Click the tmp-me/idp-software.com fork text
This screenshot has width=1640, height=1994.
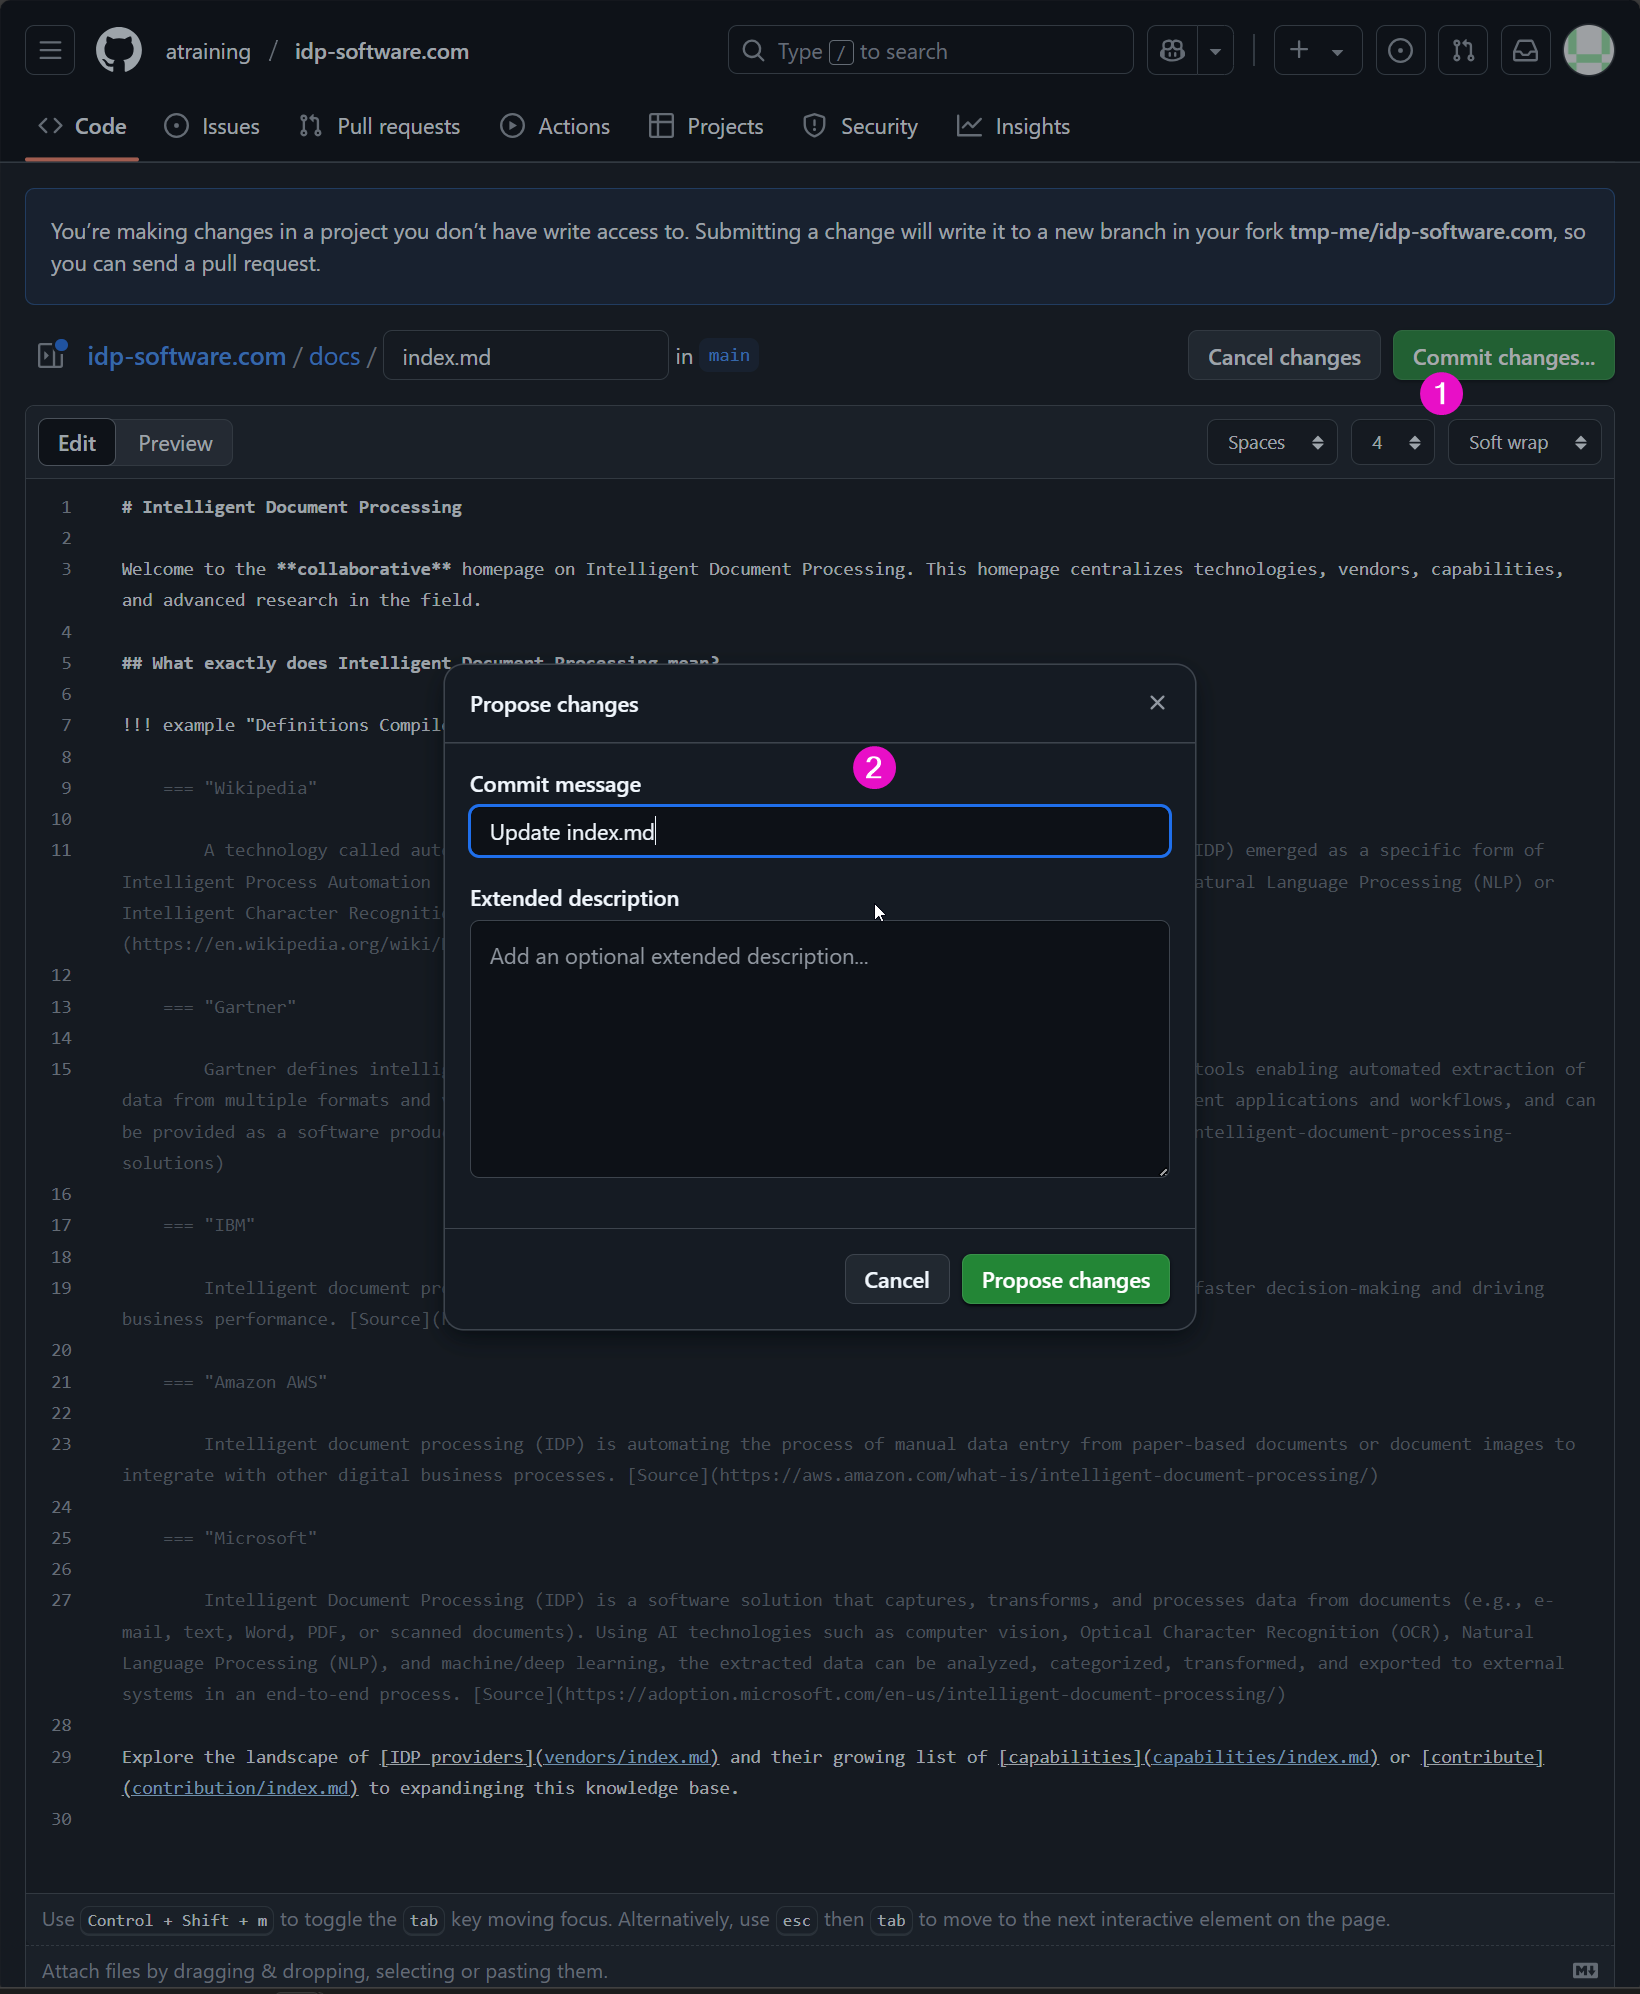click(1420, 231)
